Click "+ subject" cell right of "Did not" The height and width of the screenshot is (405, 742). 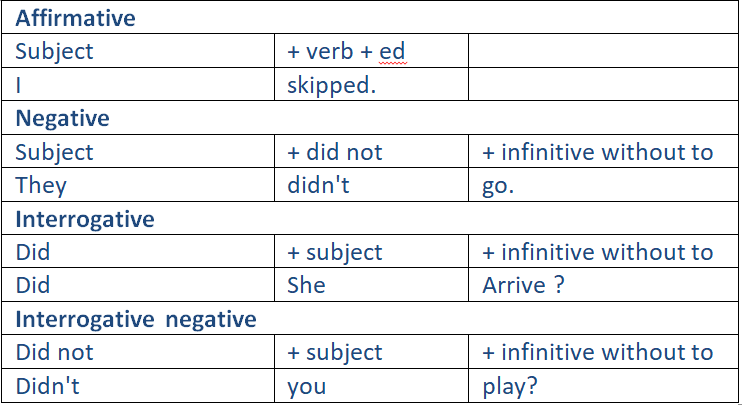334,352
